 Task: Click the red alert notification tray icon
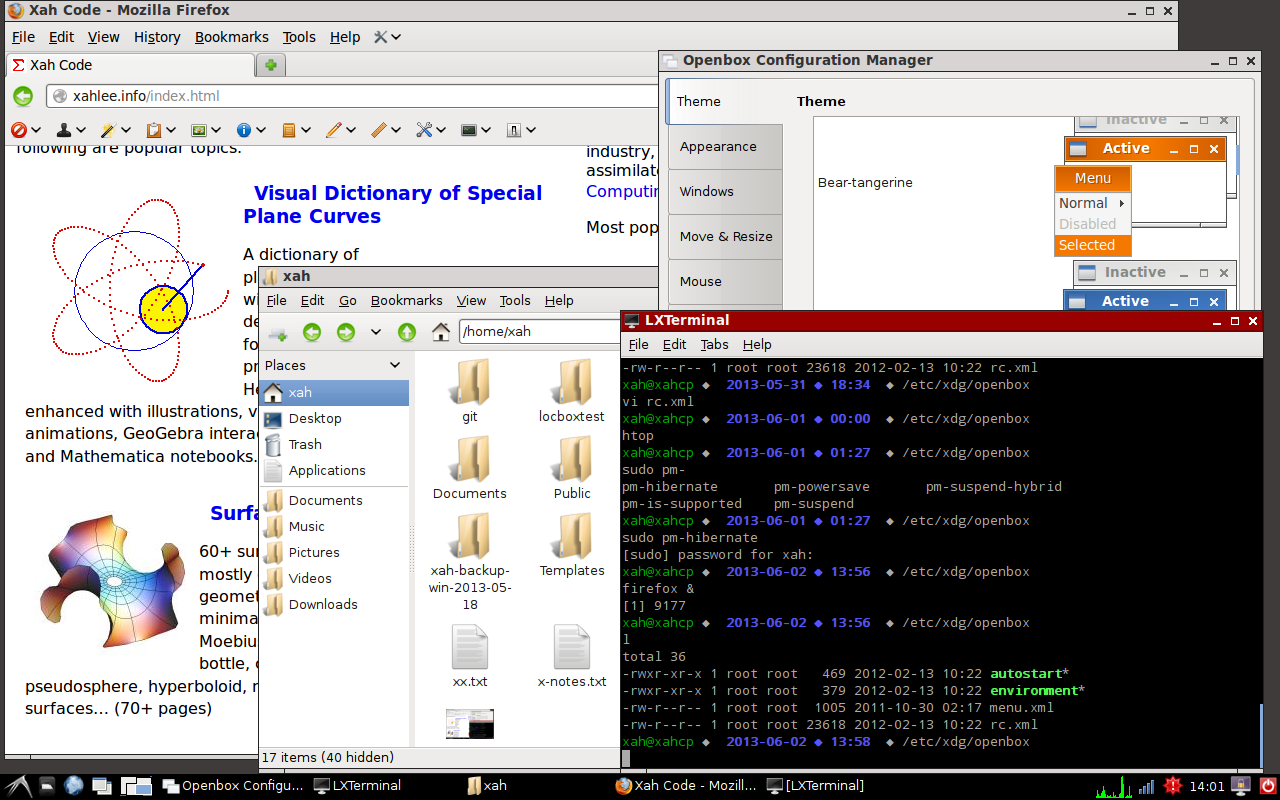1174,786
